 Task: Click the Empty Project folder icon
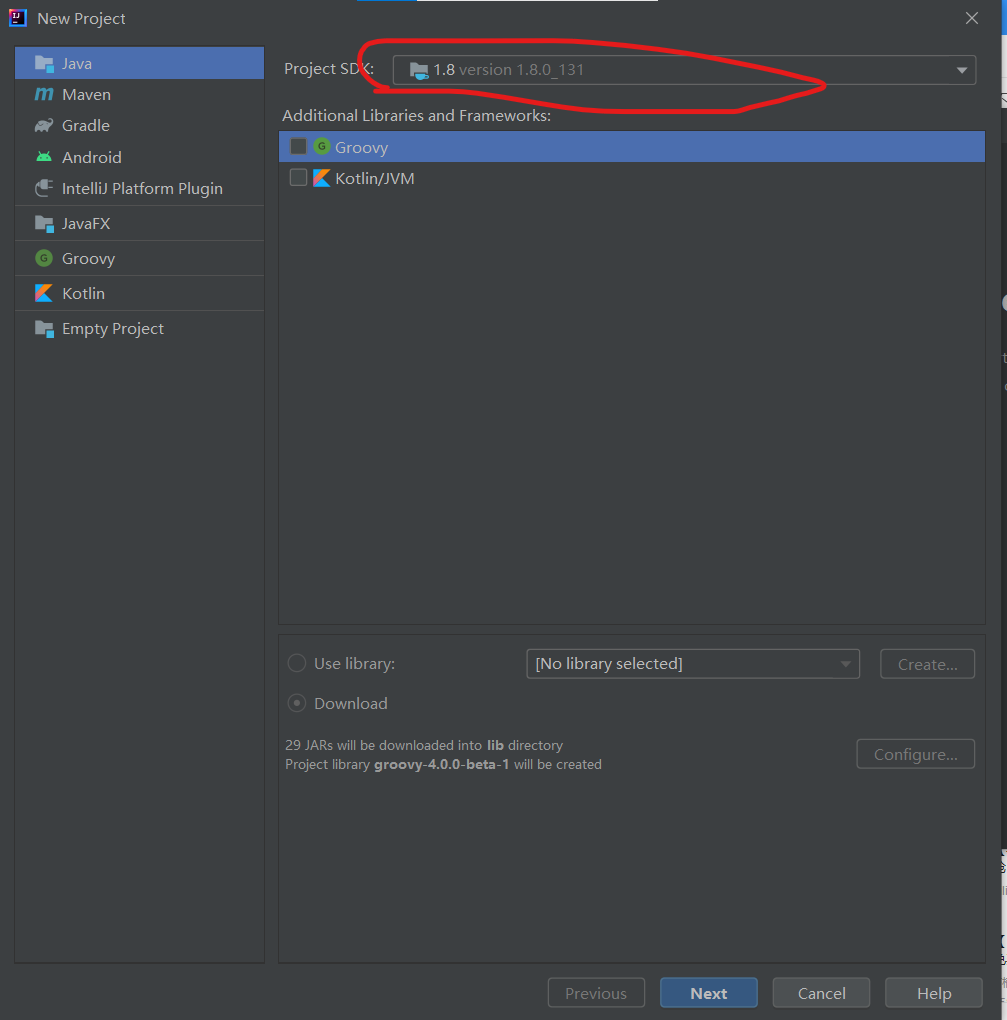click(x=44, y=328)
